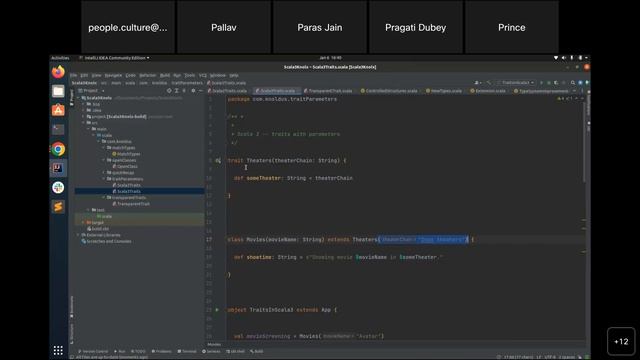
Task: Select MatchTypes file in project tree
Action: pos(127,154)
